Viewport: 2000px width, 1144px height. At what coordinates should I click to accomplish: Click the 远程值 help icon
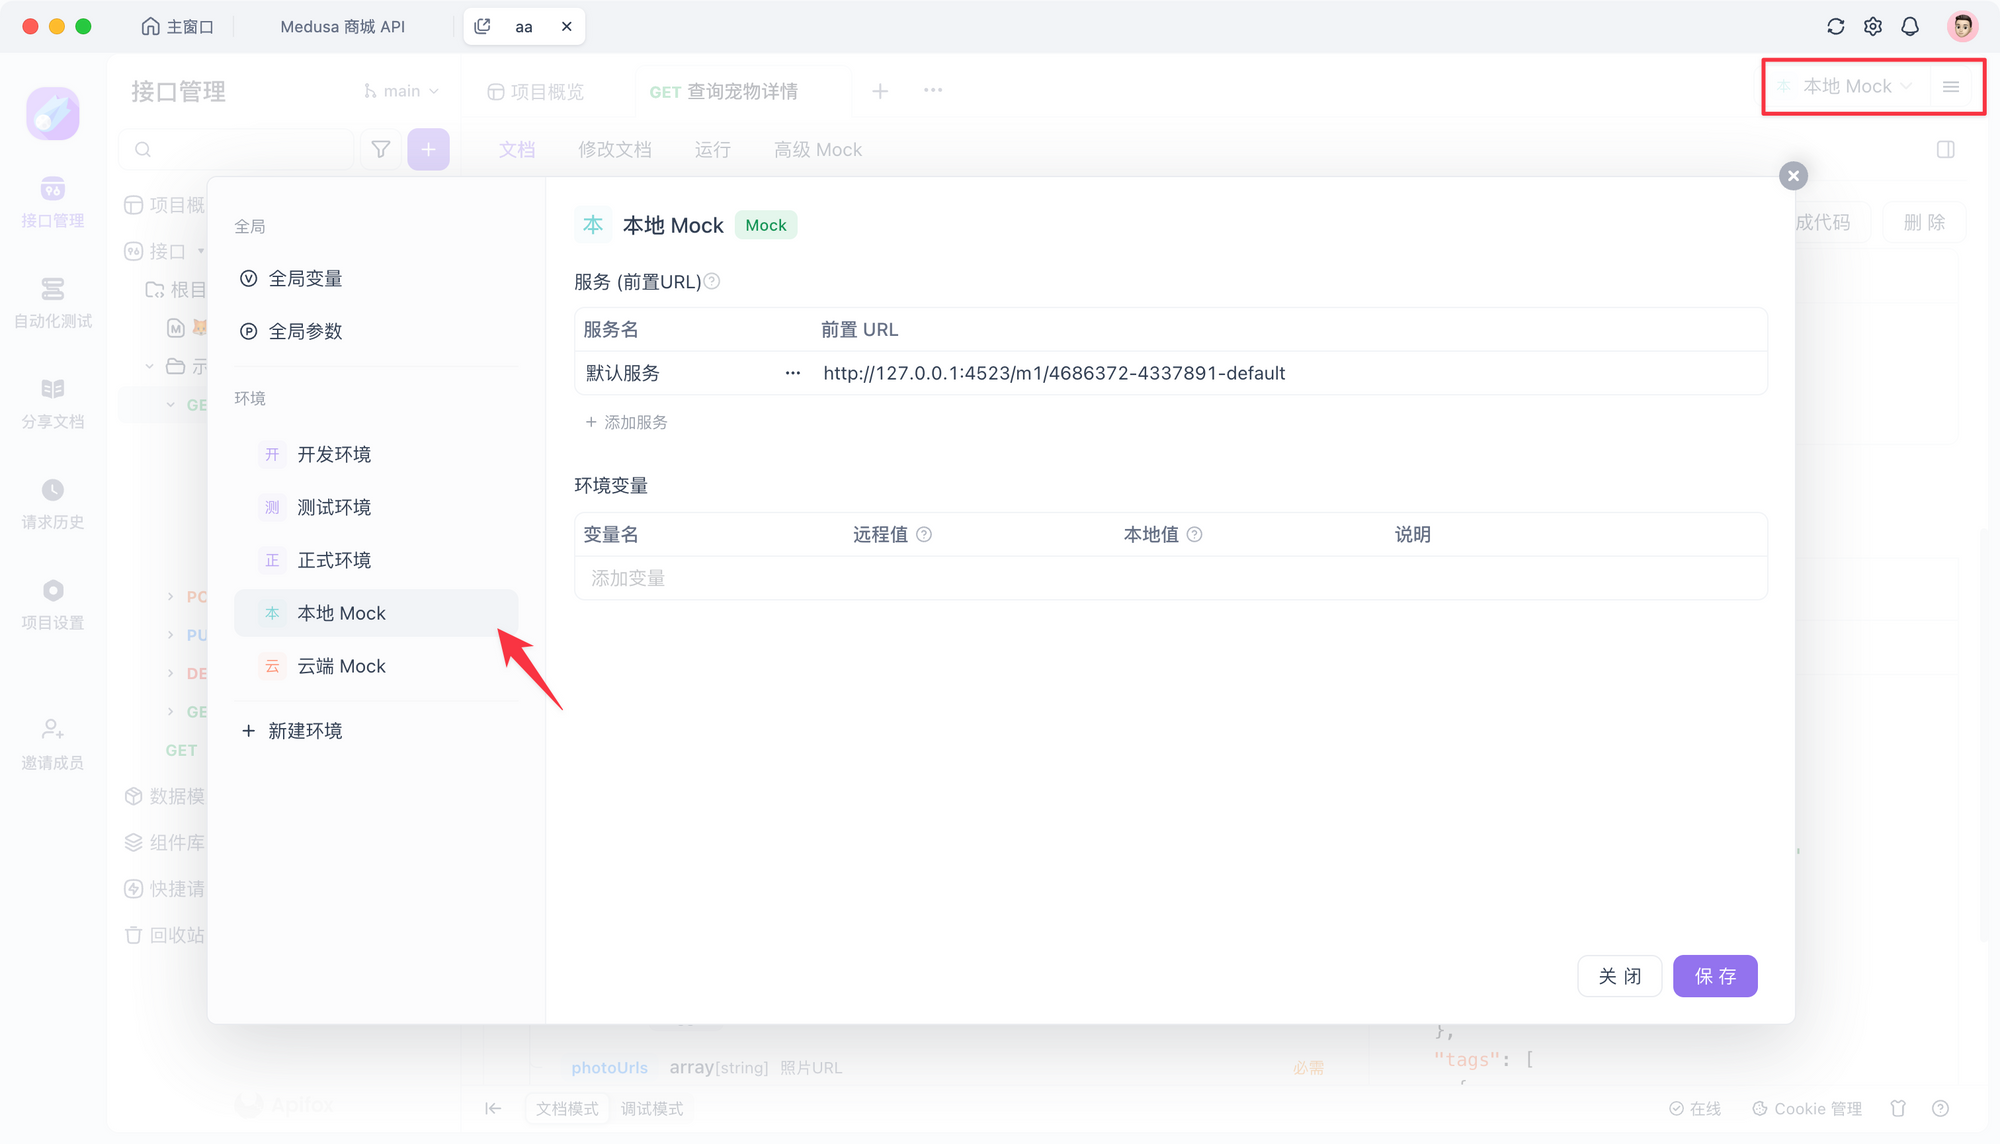click(x=924, y=535)
